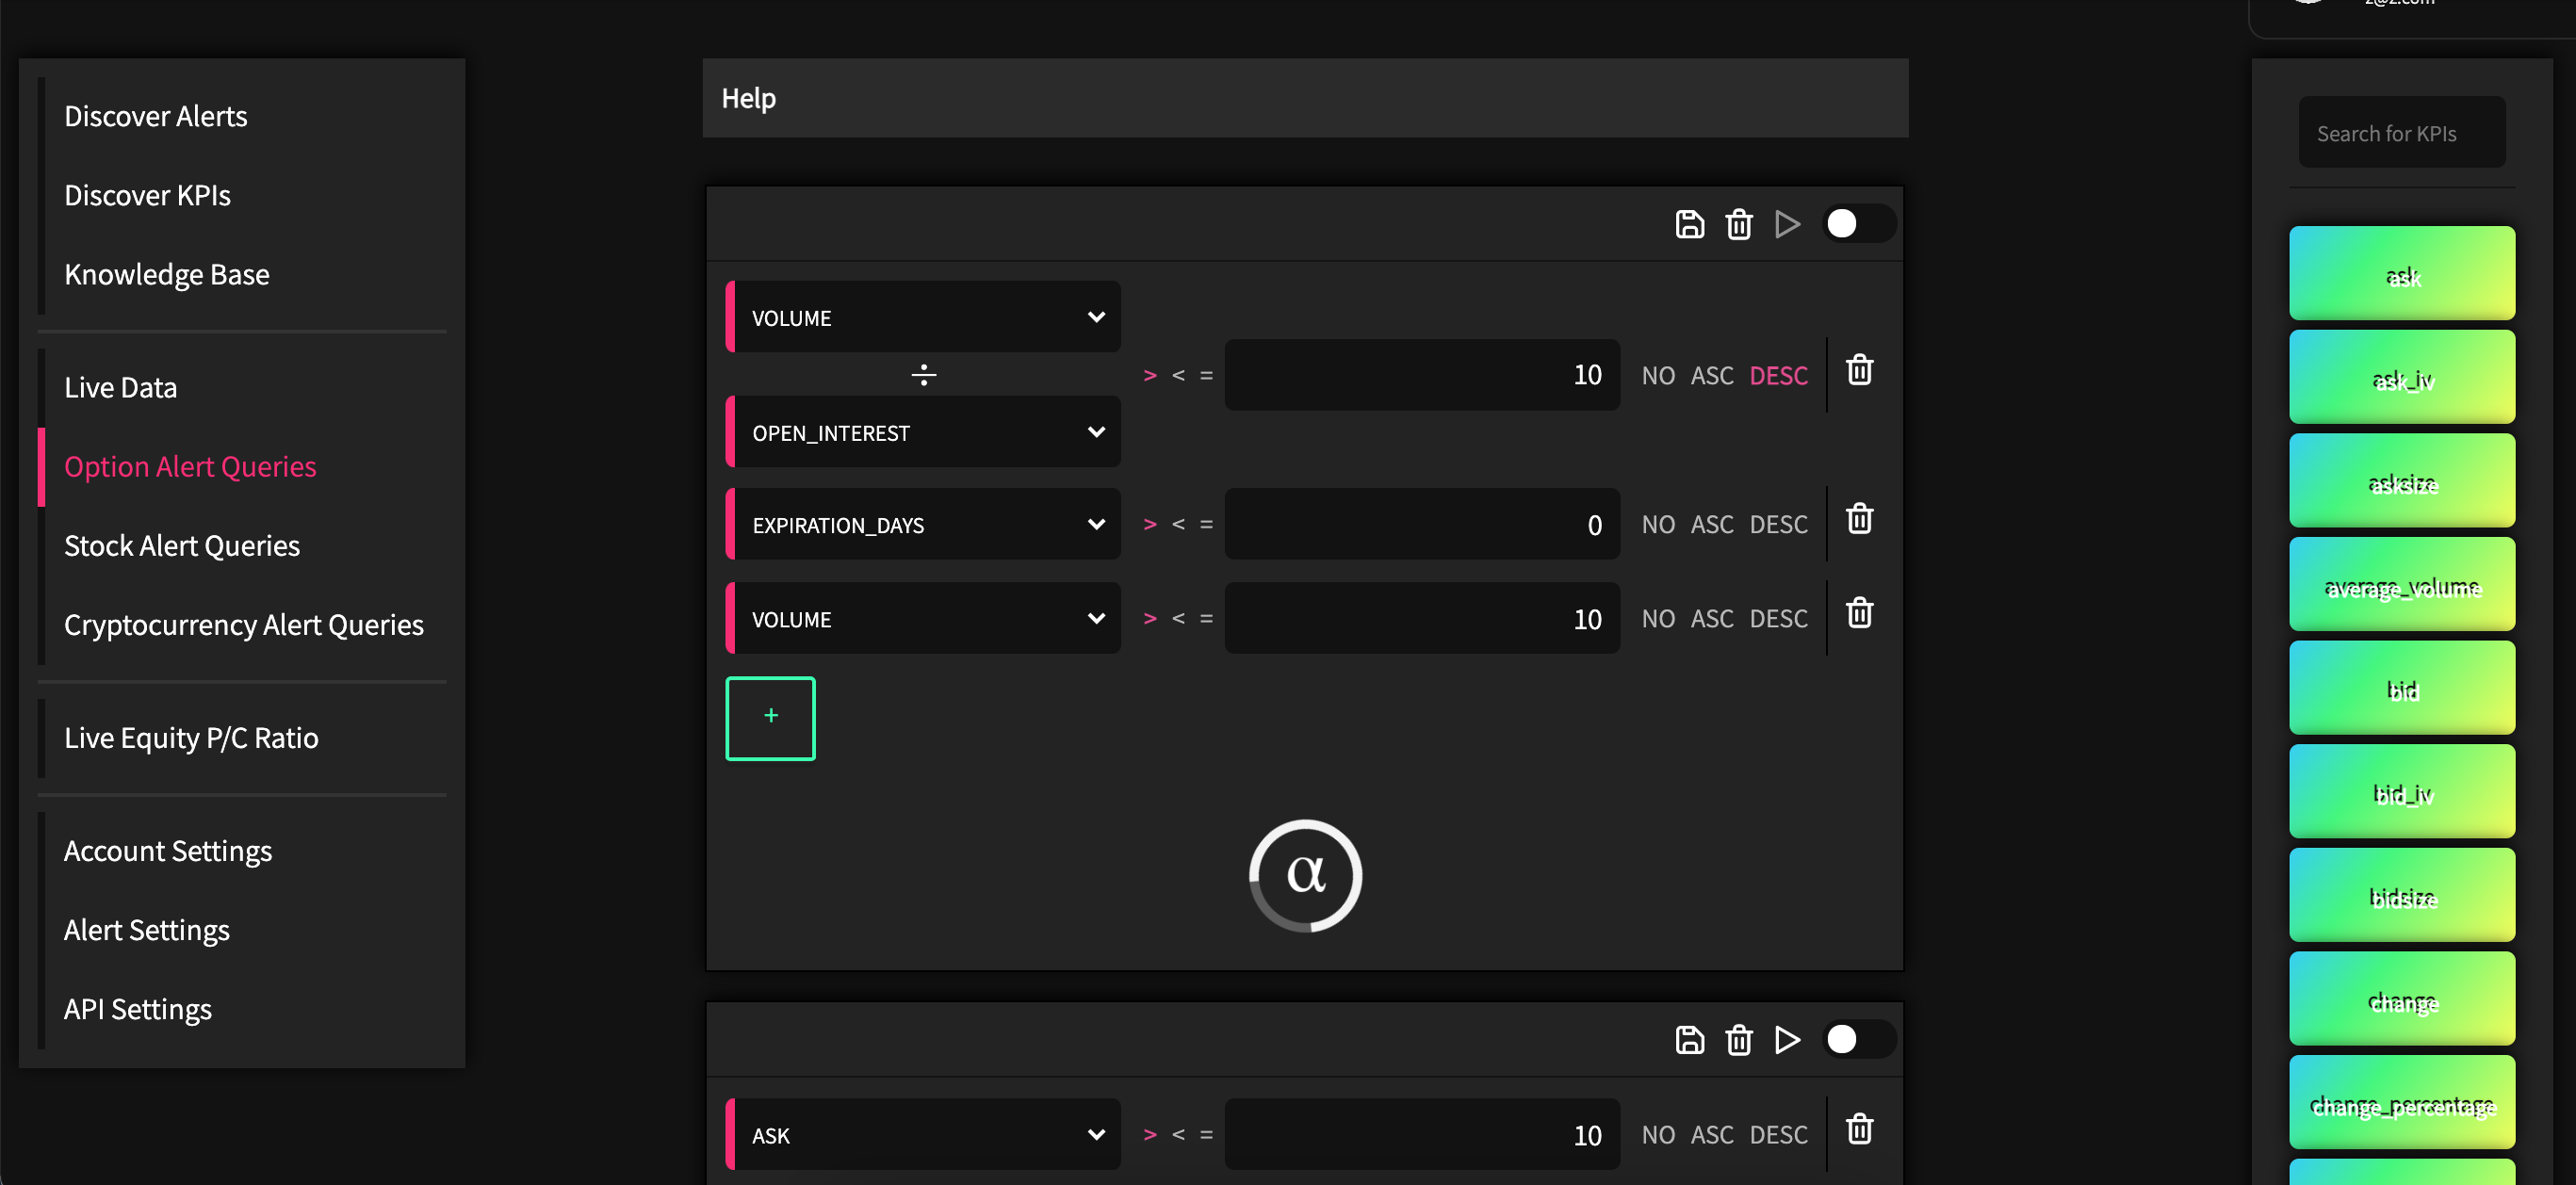The image size is (2576, 1185).
Task: Go to API Settings
Action: pos(137,1008)
